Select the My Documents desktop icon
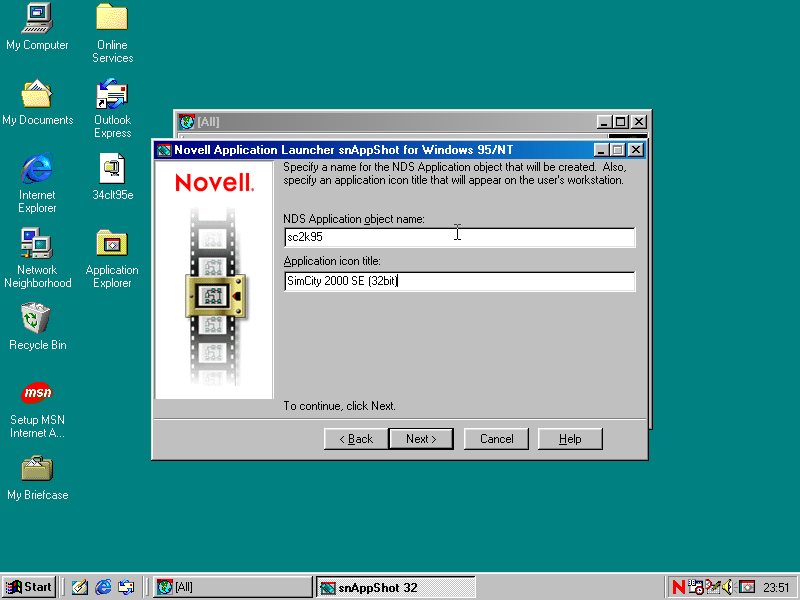The image size is (800, 600). (x=37, y=94)
